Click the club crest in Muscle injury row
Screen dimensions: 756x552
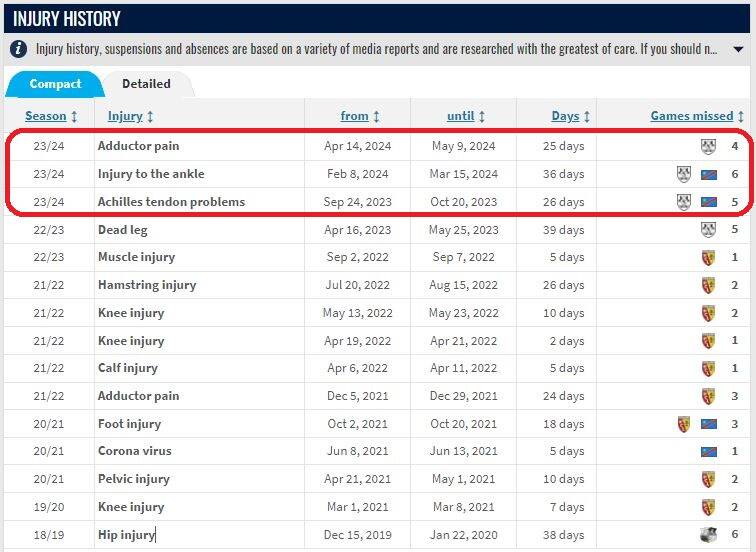(709, 257)
